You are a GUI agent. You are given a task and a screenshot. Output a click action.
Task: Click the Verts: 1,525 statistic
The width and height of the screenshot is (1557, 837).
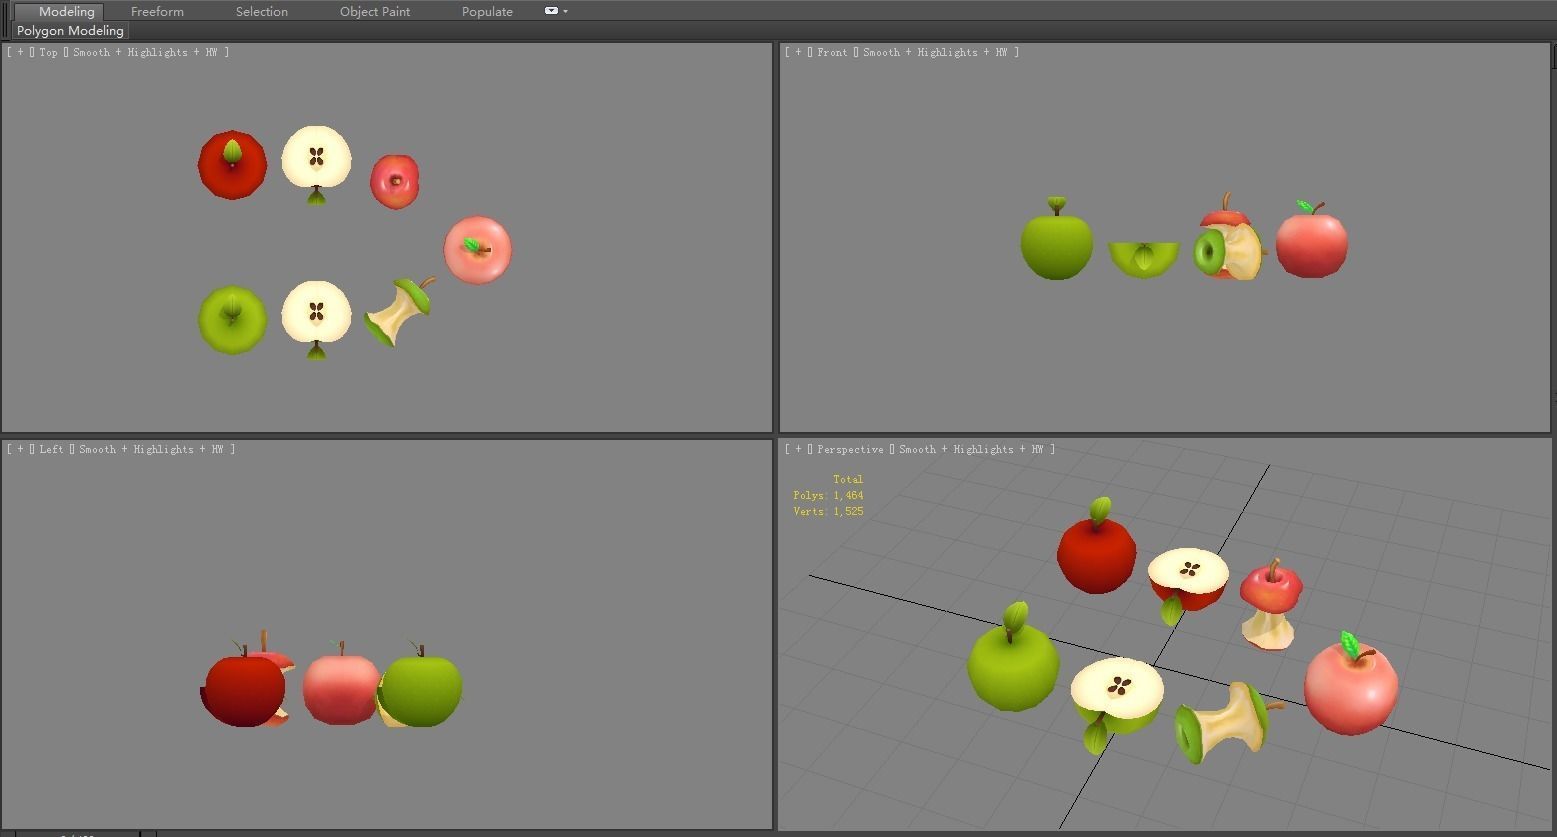tap(828, 511)
